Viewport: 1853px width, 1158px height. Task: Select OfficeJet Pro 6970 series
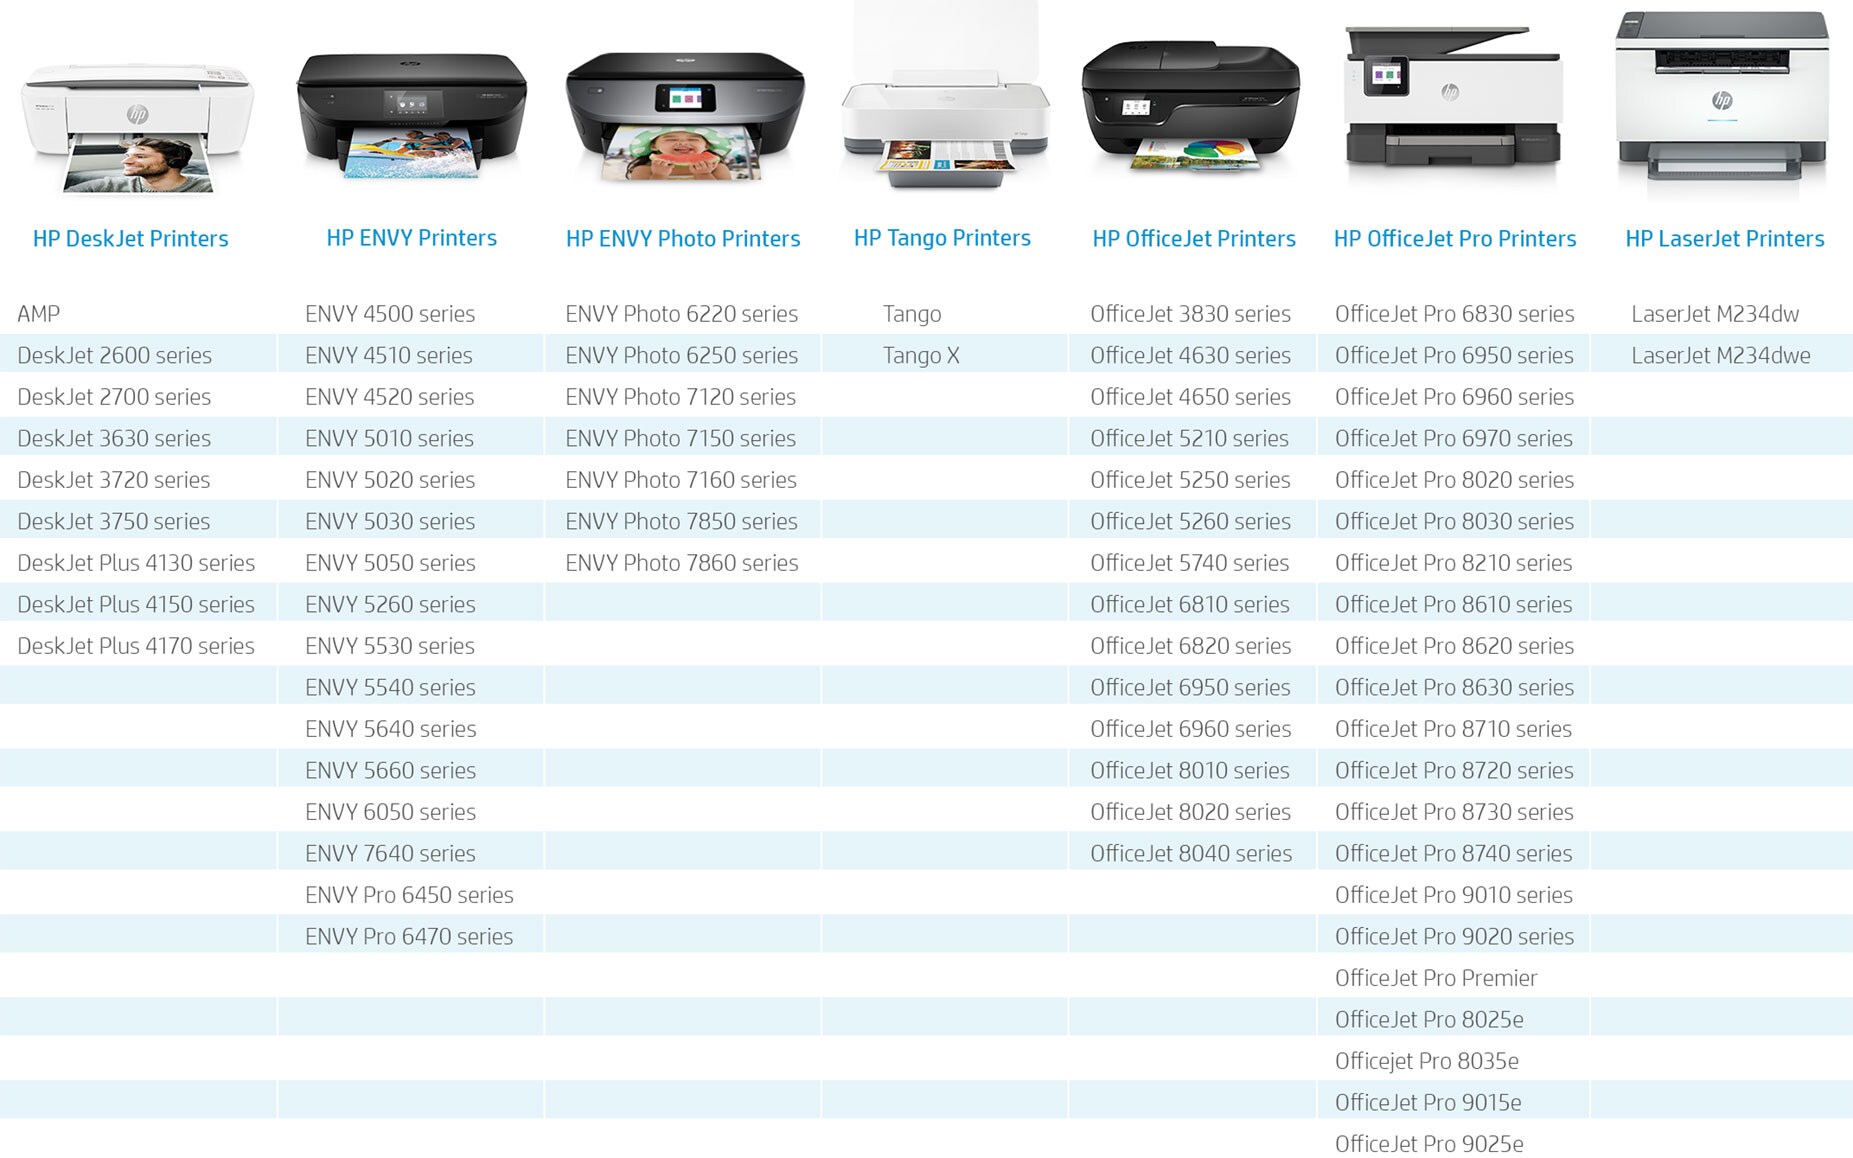click(1454, 438)
